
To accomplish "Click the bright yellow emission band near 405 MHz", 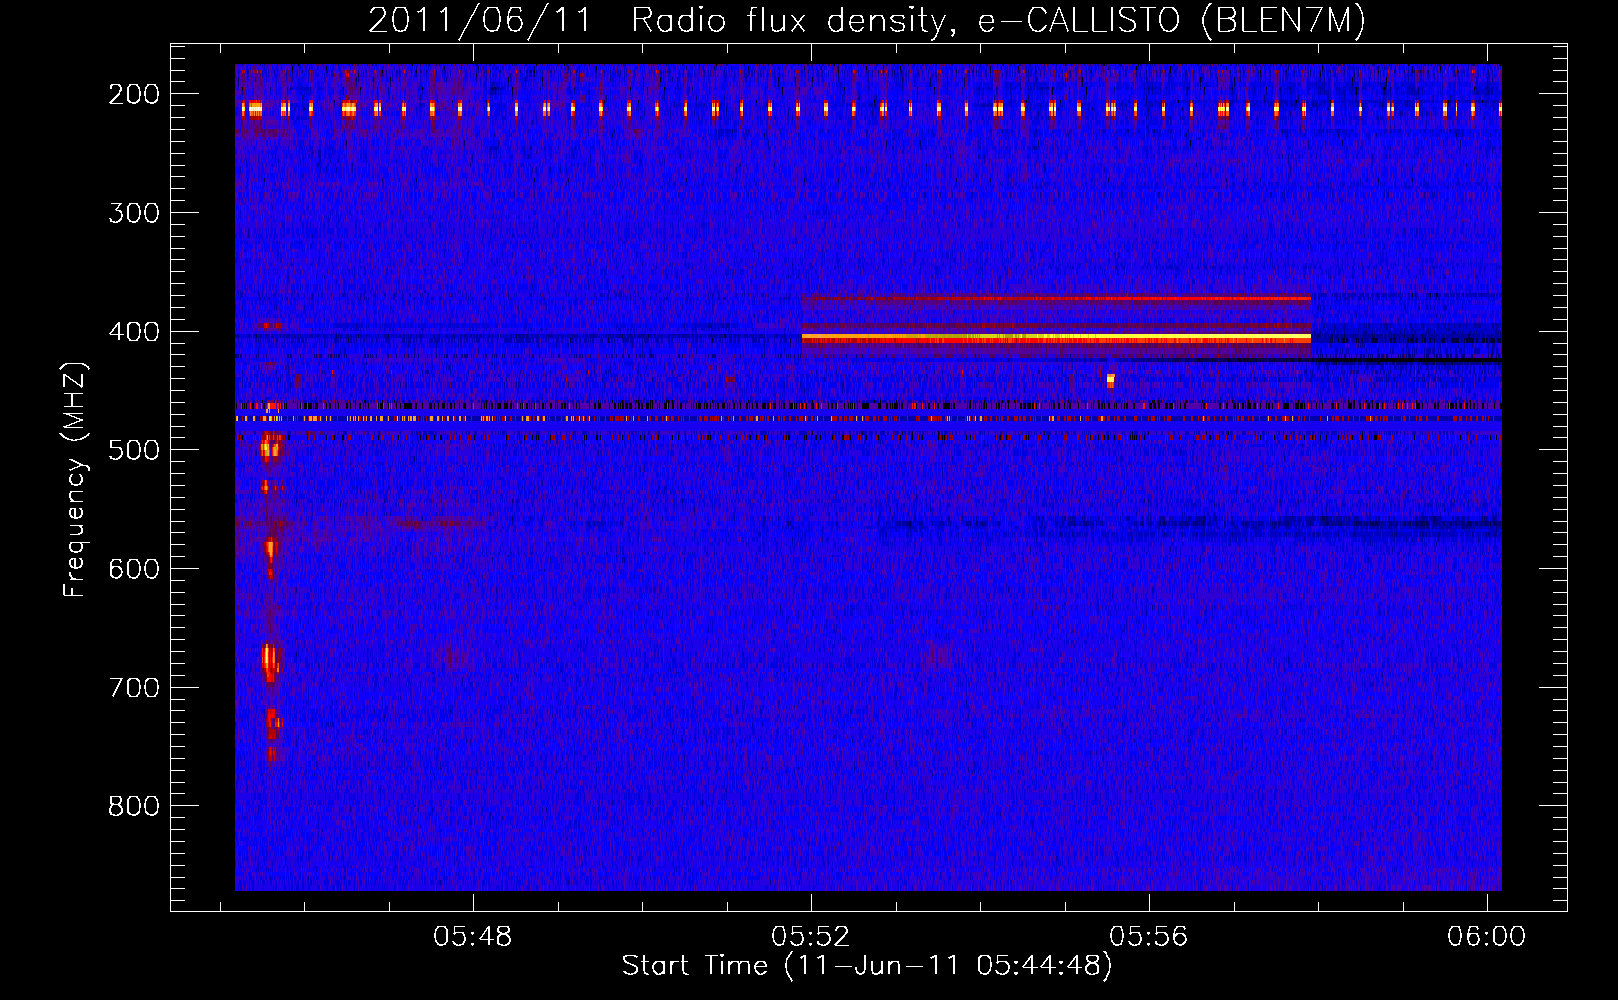I will coord(1056,339).
